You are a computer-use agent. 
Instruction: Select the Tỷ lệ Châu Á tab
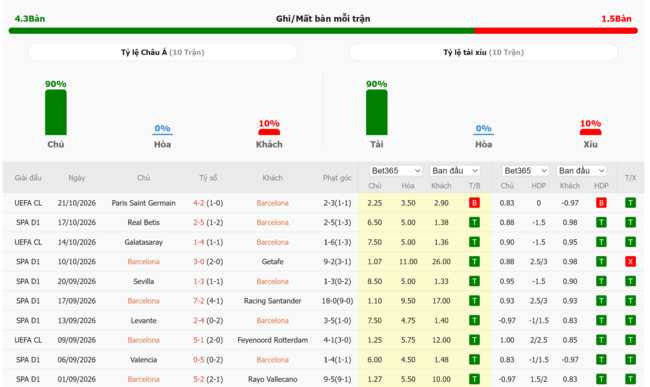pos(162,52)
